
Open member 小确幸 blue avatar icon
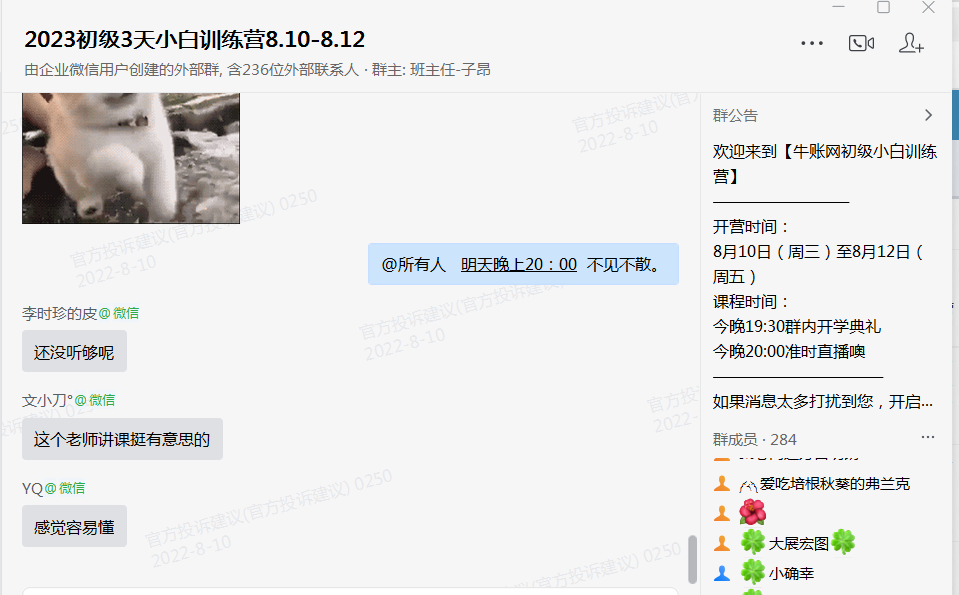point(722,573)
